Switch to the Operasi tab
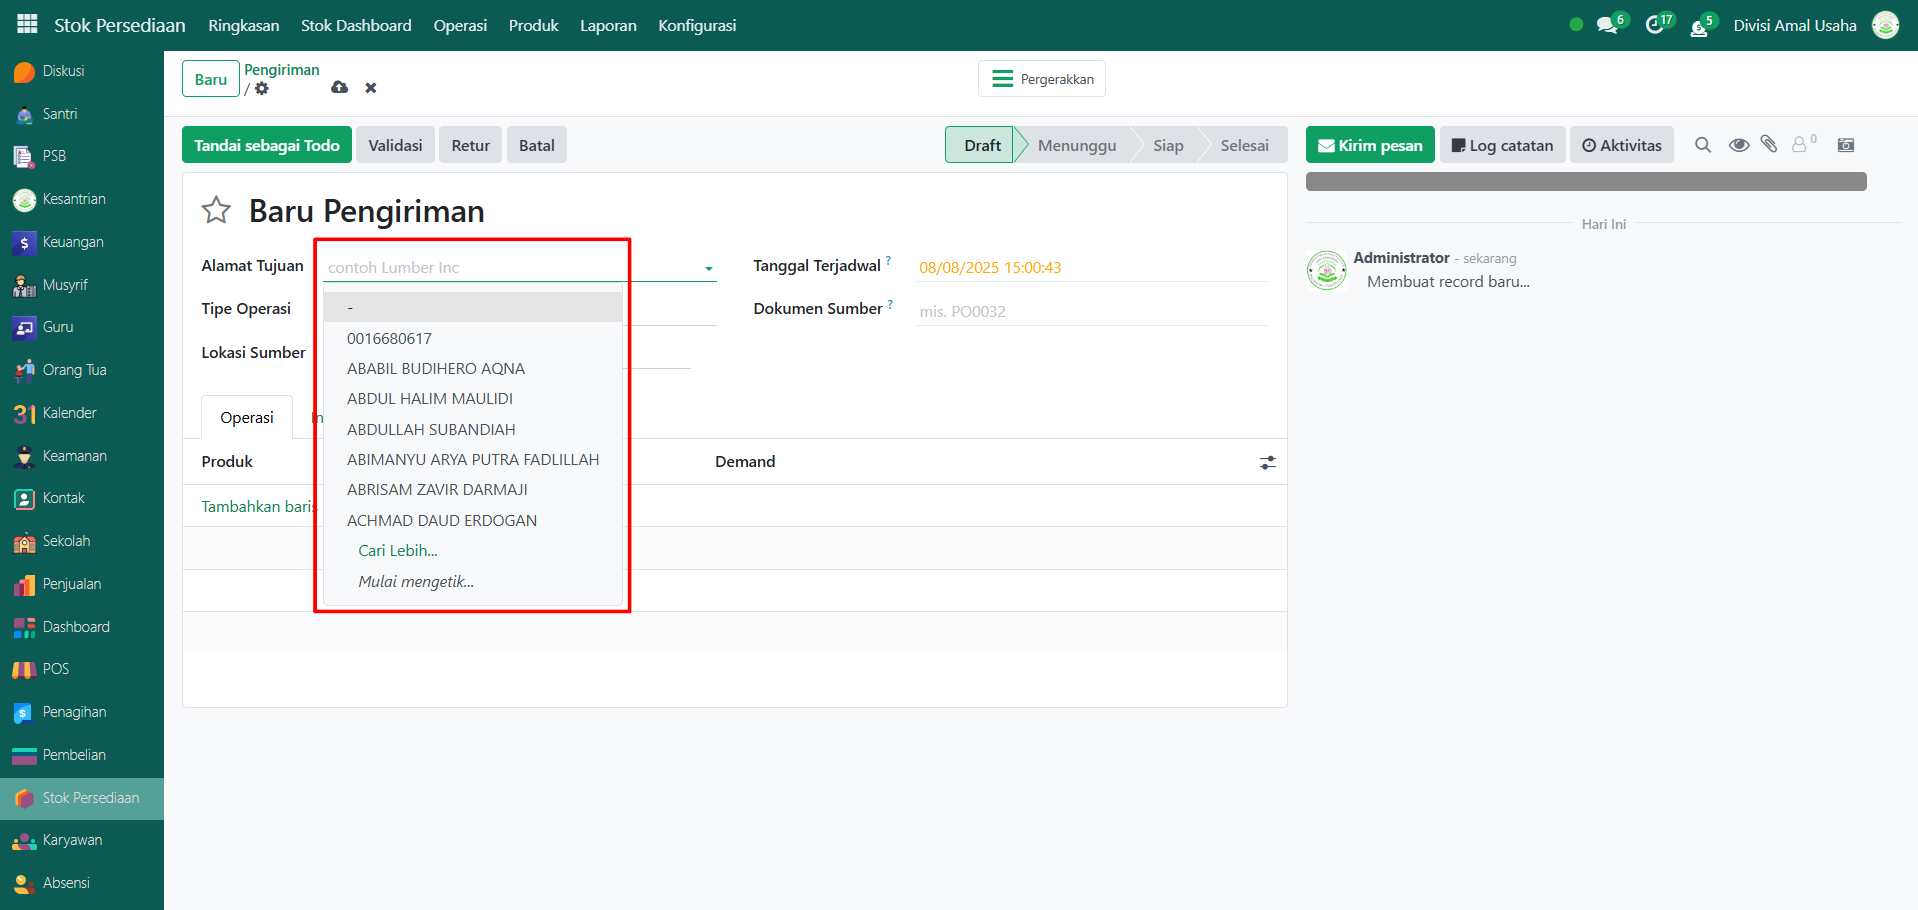Viewport: 1918px width, 910px height. 247,418
